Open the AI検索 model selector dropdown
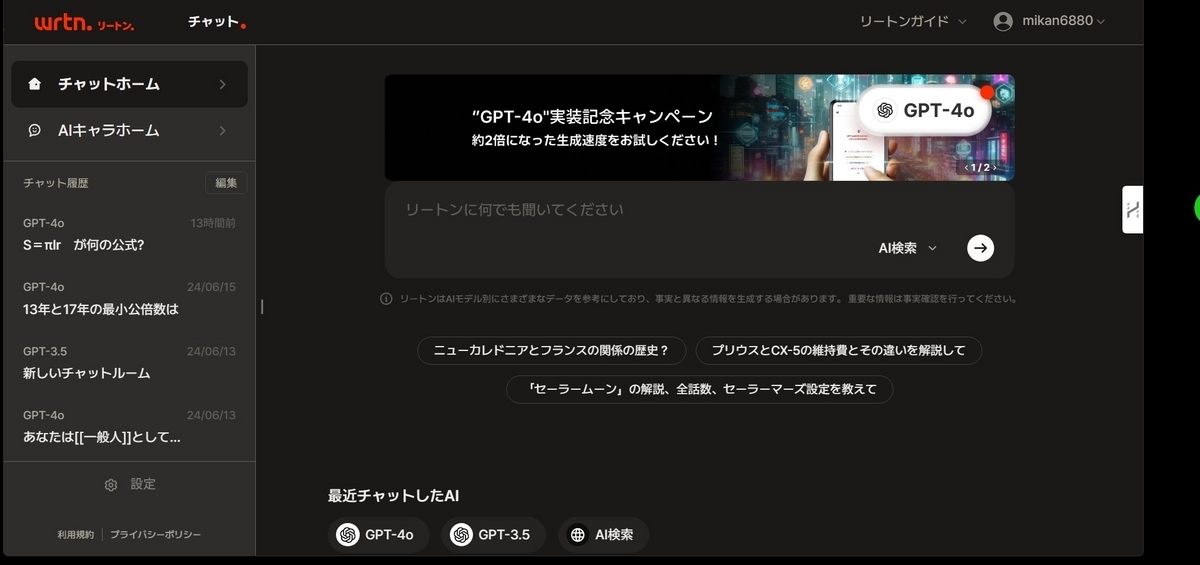Screen dimensions: 1200x565 (908, 248)
